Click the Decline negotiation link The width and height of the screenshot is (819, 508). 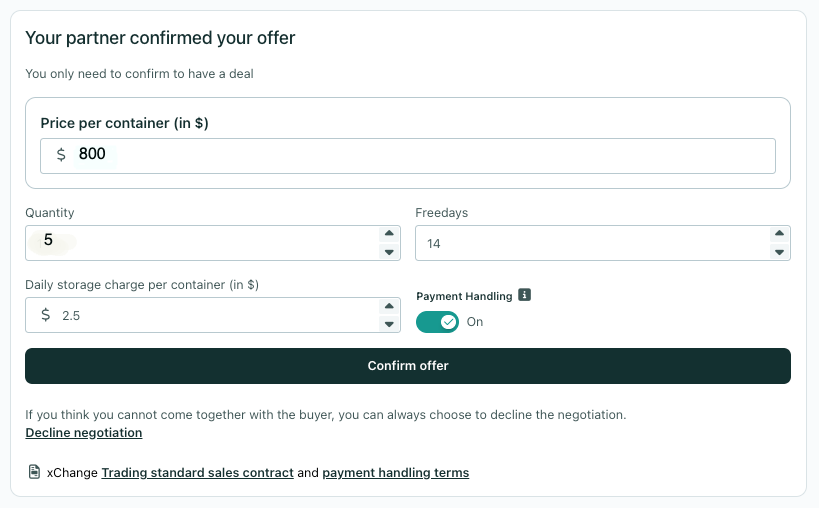click(84, 433)
